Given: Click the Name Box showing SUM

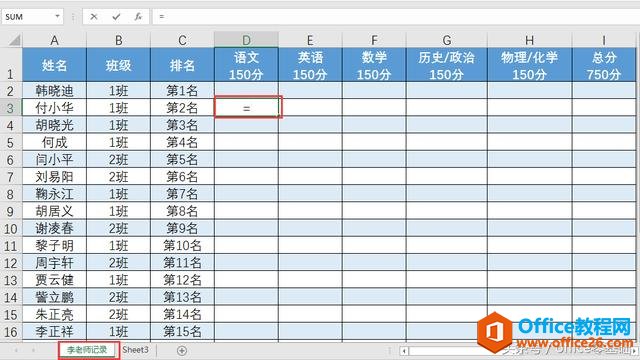Looking at the screenshot, I should pyautogui.click(x=28, y=17).
